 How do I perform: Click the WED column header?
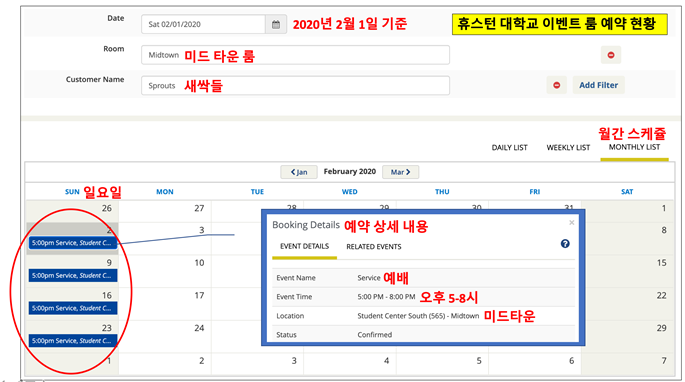click(349, 192)
